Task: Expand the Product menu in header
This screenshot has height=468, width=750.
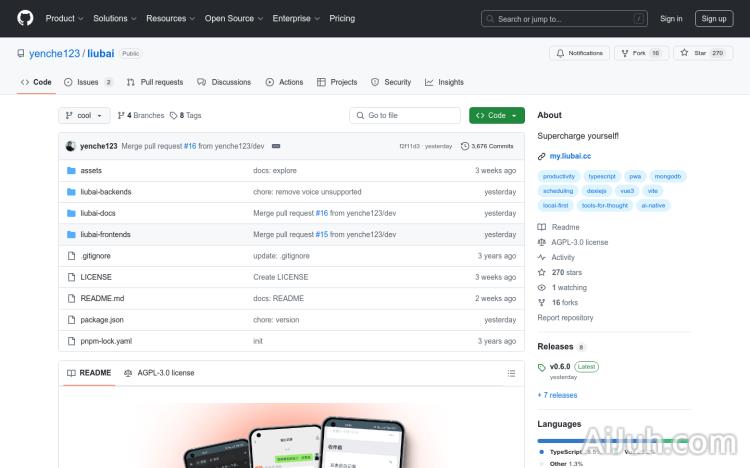Action: (x=64, y=18)
